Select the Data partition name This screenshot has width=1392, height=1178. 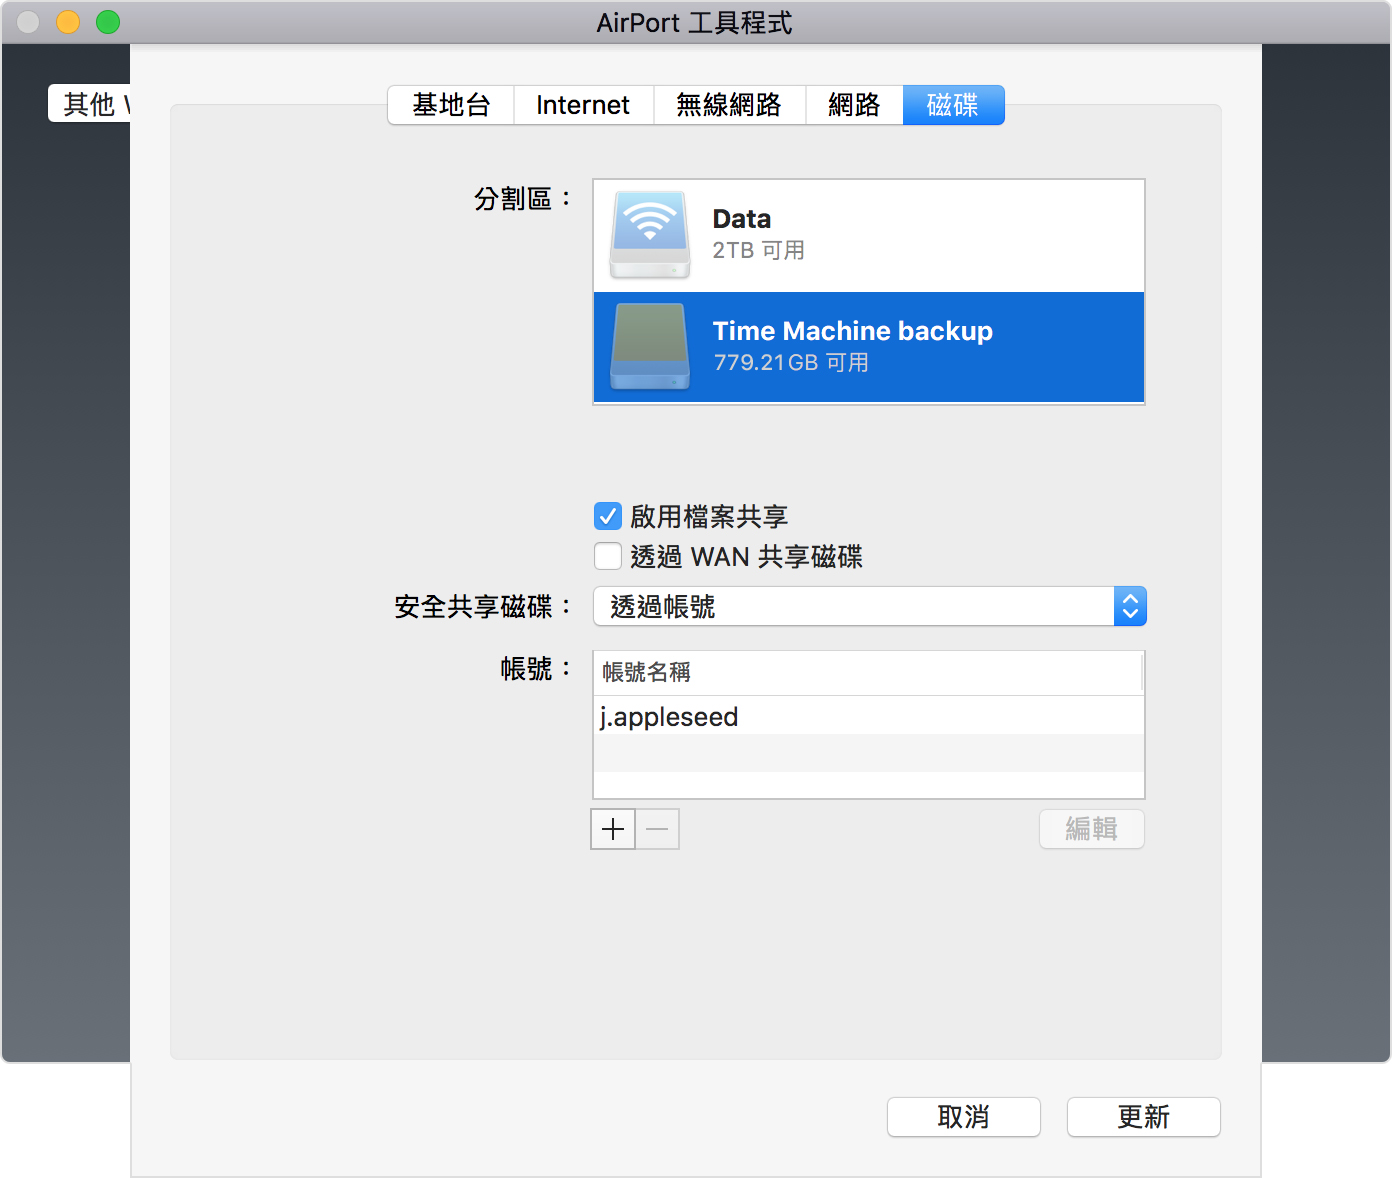point(742,219)
